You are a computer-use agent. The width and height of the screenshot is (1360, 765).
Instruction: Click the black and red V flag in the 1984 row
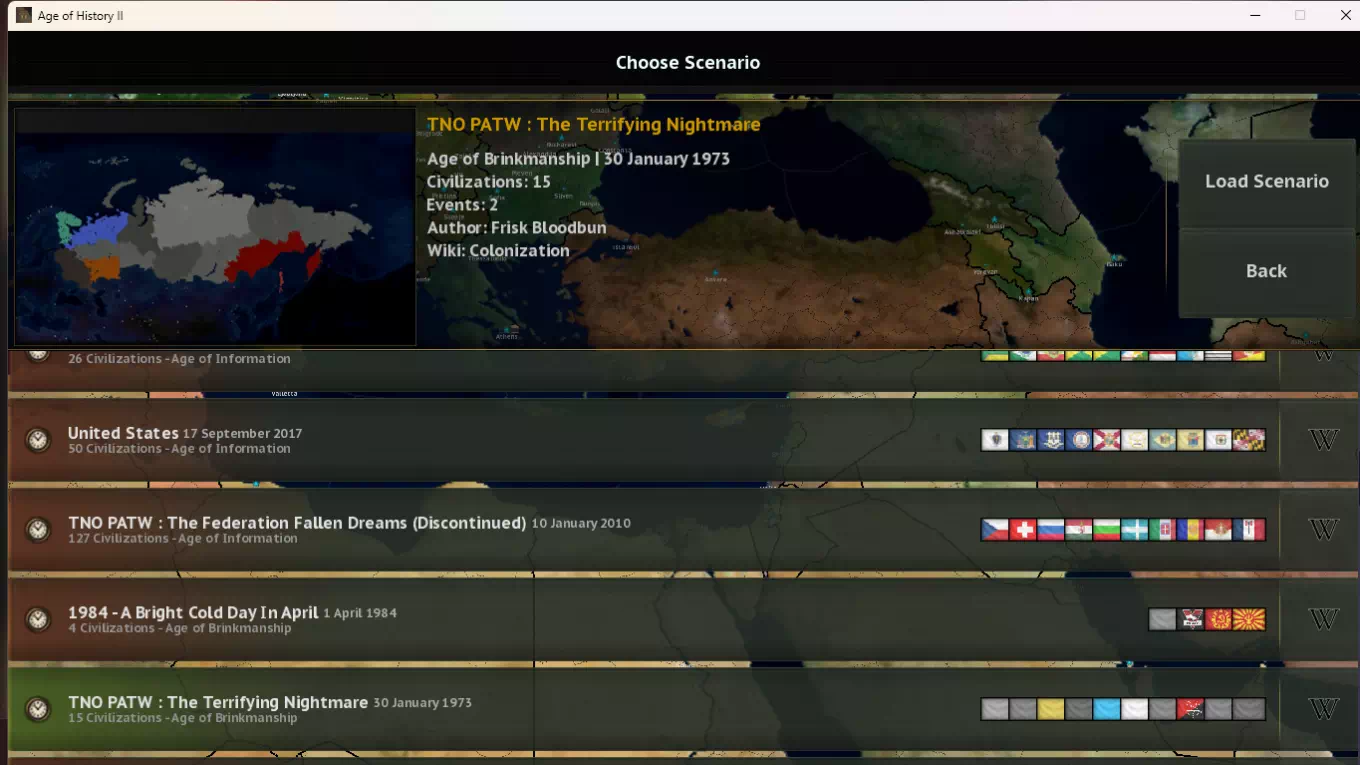(1191, 620)
